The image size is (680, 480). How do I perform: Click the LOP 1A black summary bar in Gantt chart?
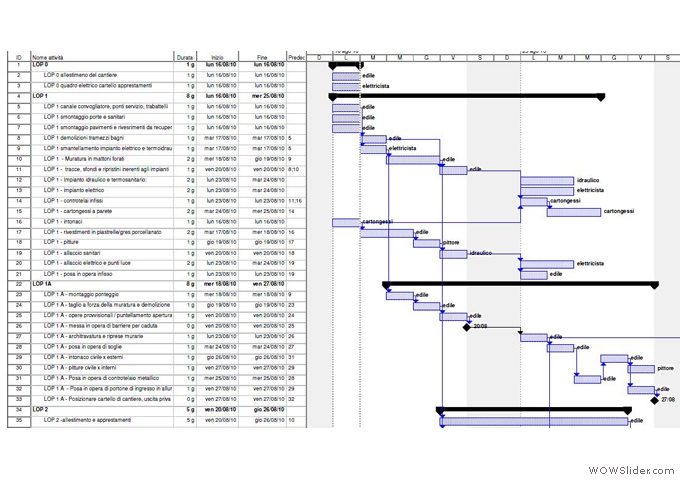pyautogui.click(x=520, y=284)
